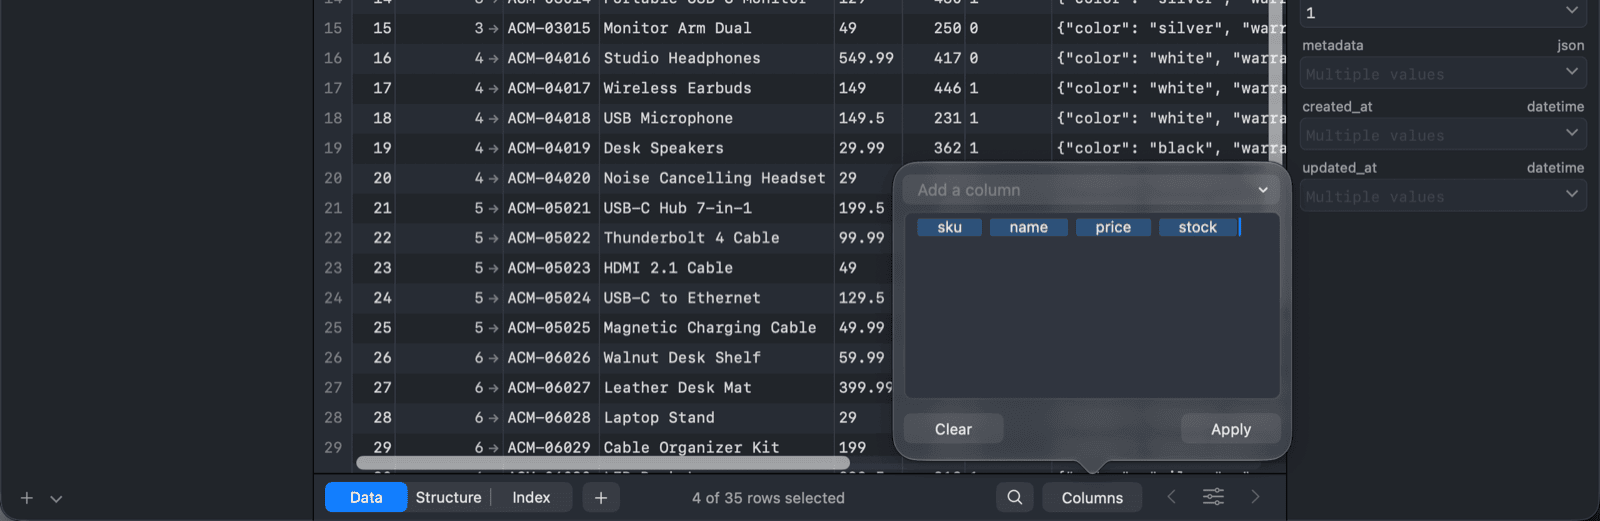Click the horizontal table scrollbar

[603, 463]
